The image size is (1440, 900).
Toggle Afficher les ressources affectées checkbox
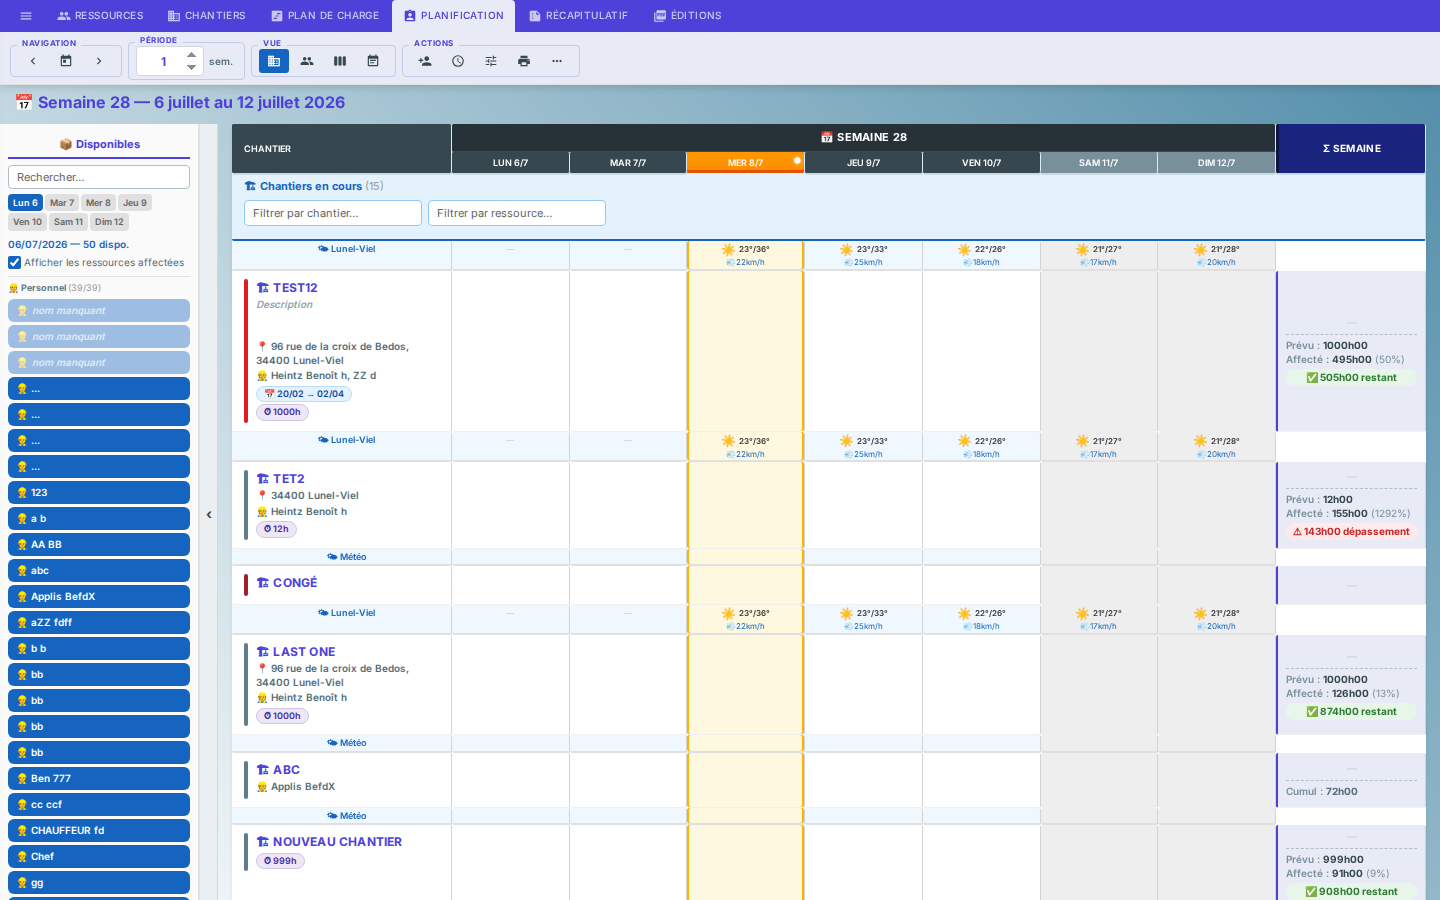(x=15, y=263)
